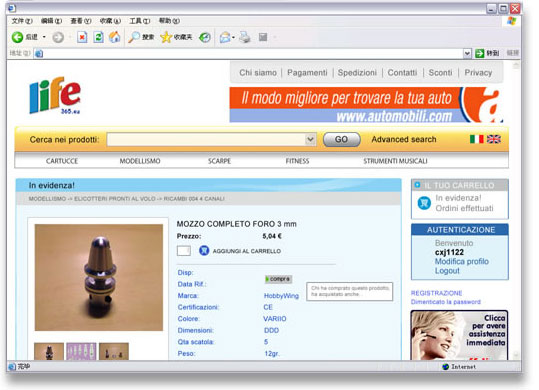Viewport: 539px width, 390px height.
Task: Follow the Logout link
Action: 447,271
